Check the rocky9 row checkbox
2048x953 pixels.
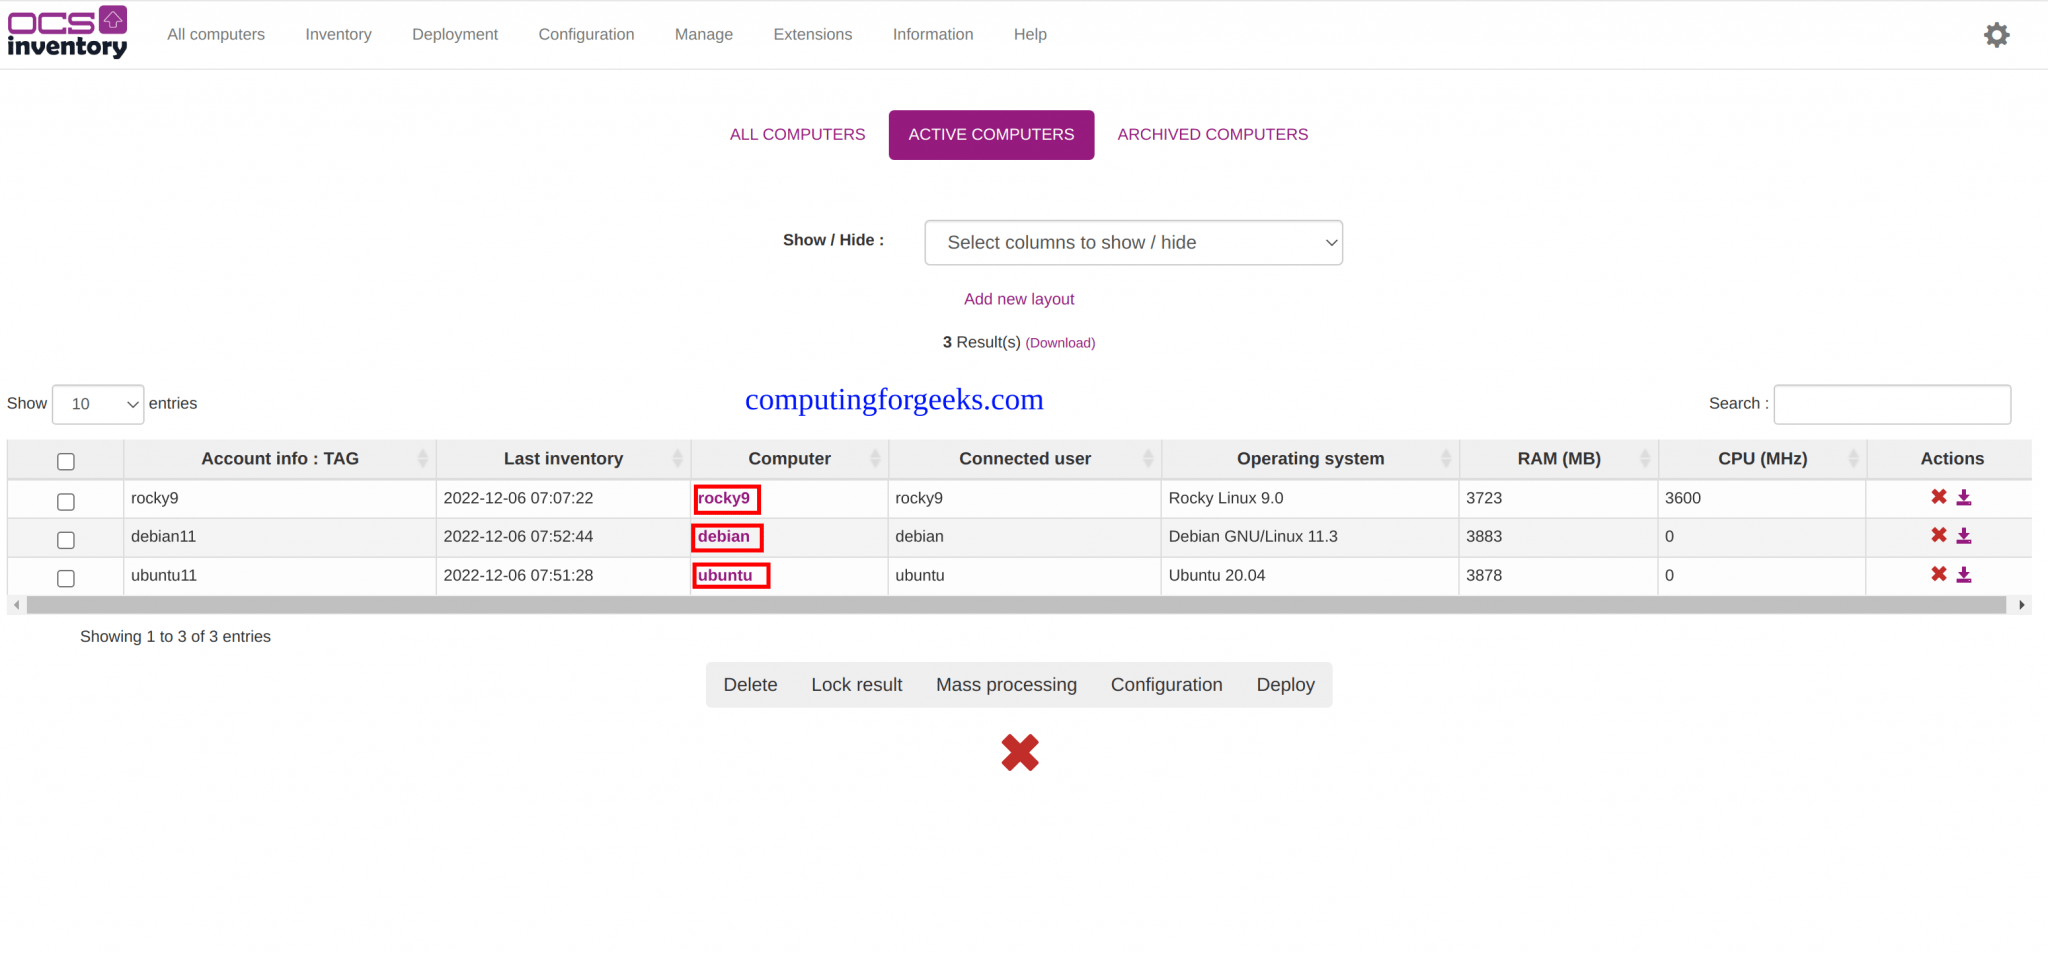coord(66,501)
